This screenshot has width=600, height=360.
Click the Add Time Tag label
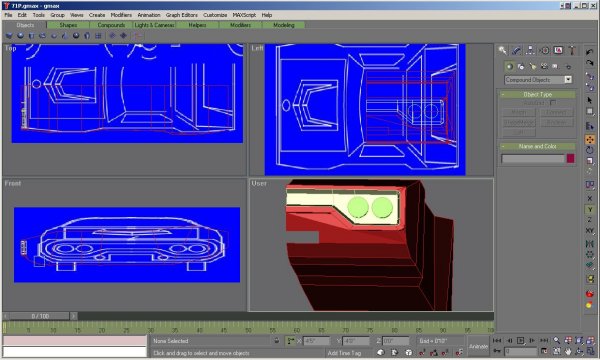(x=344, y=353)
